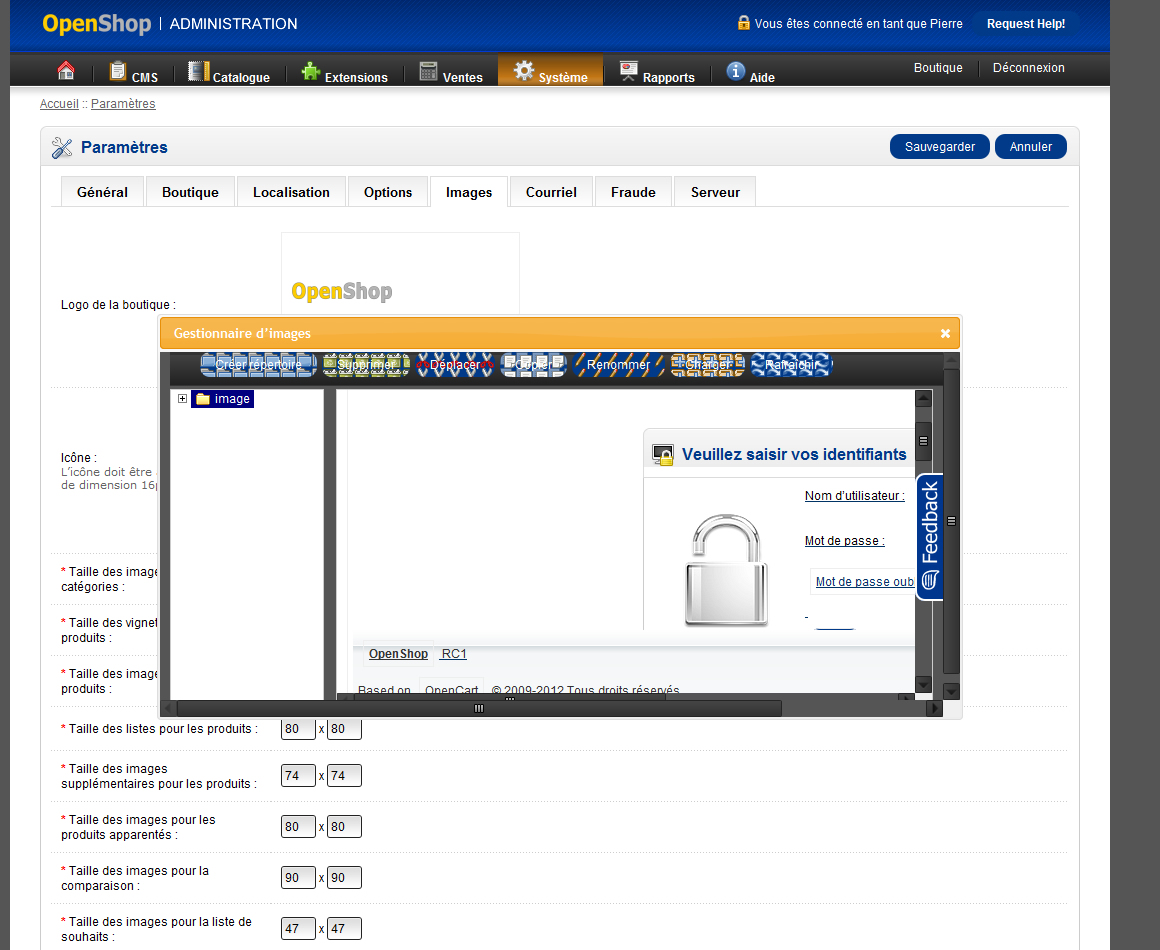Click the monitor-lock icon beside Veuillez saisir vos identifiants
Image resolution: width=1160 pixels, height=950 pixels.
663,454
